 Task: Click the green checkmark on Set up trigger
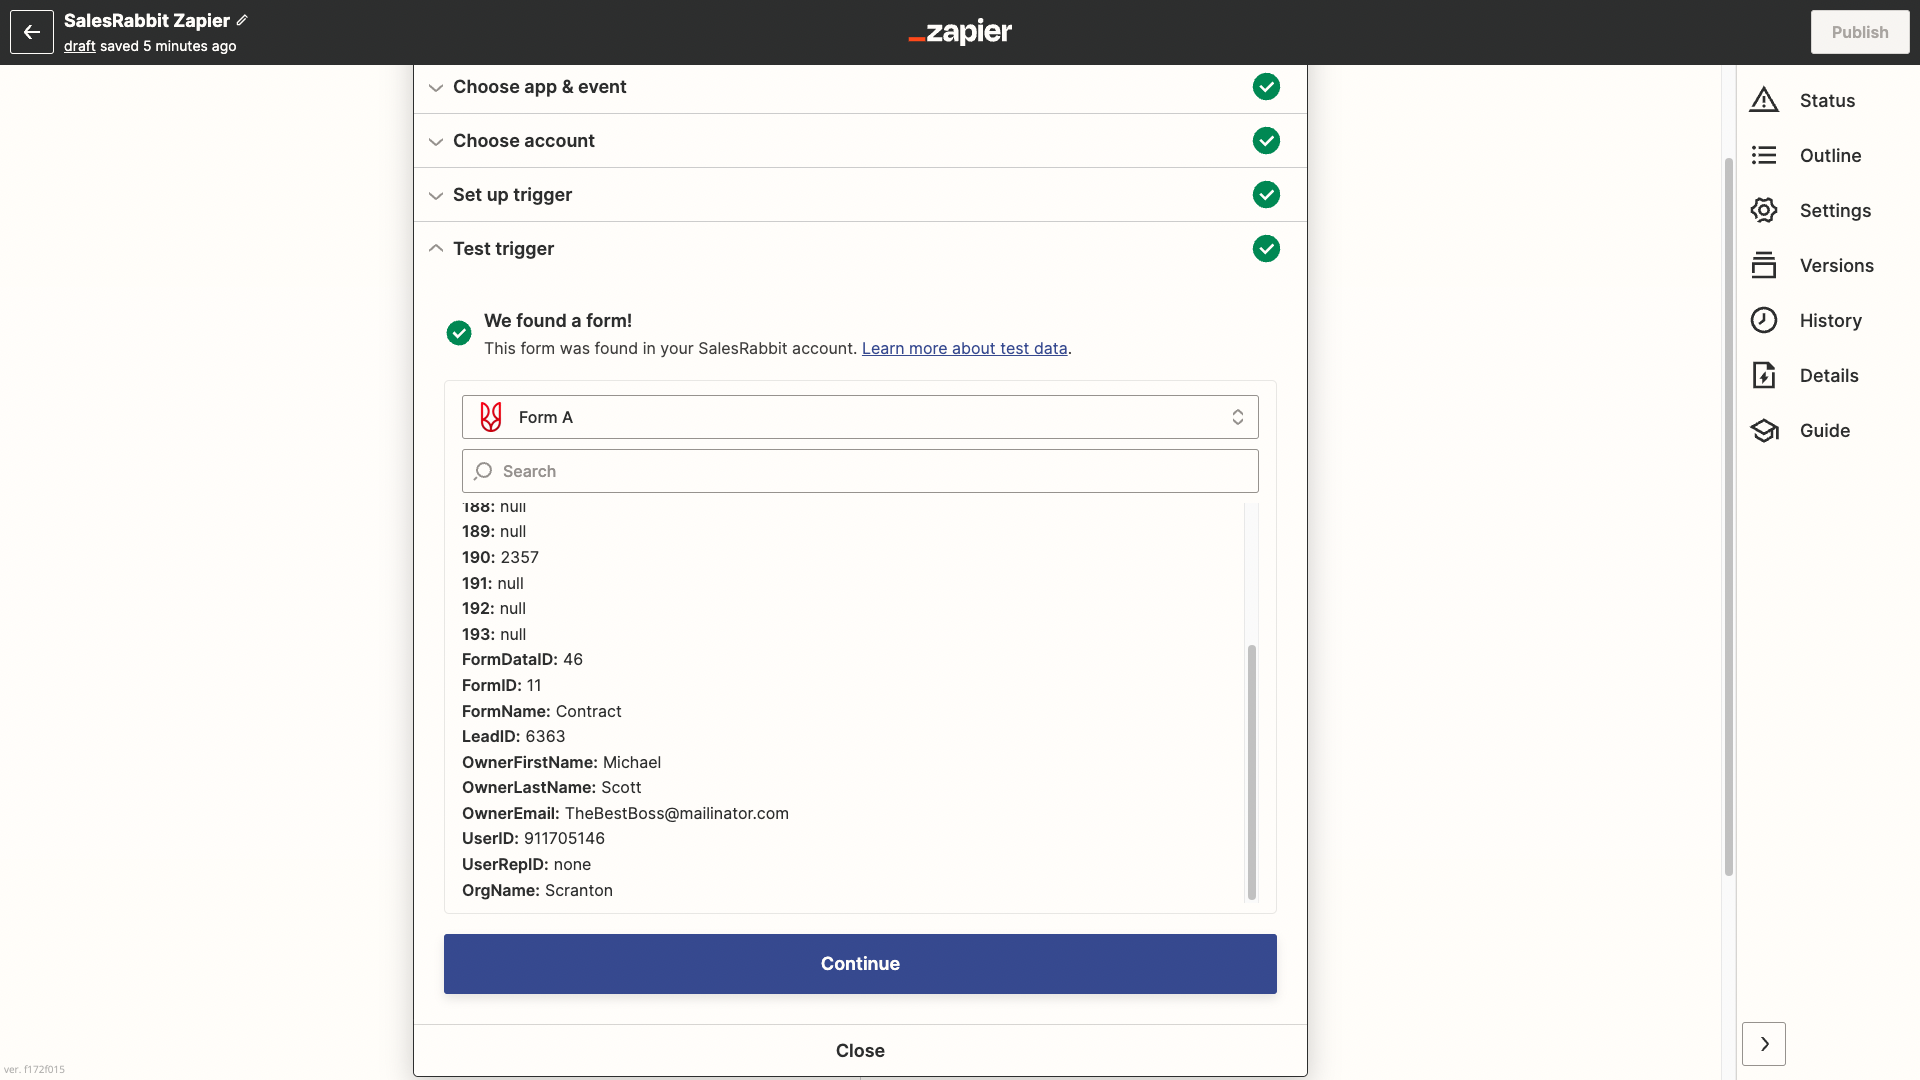click(1266, 195)
